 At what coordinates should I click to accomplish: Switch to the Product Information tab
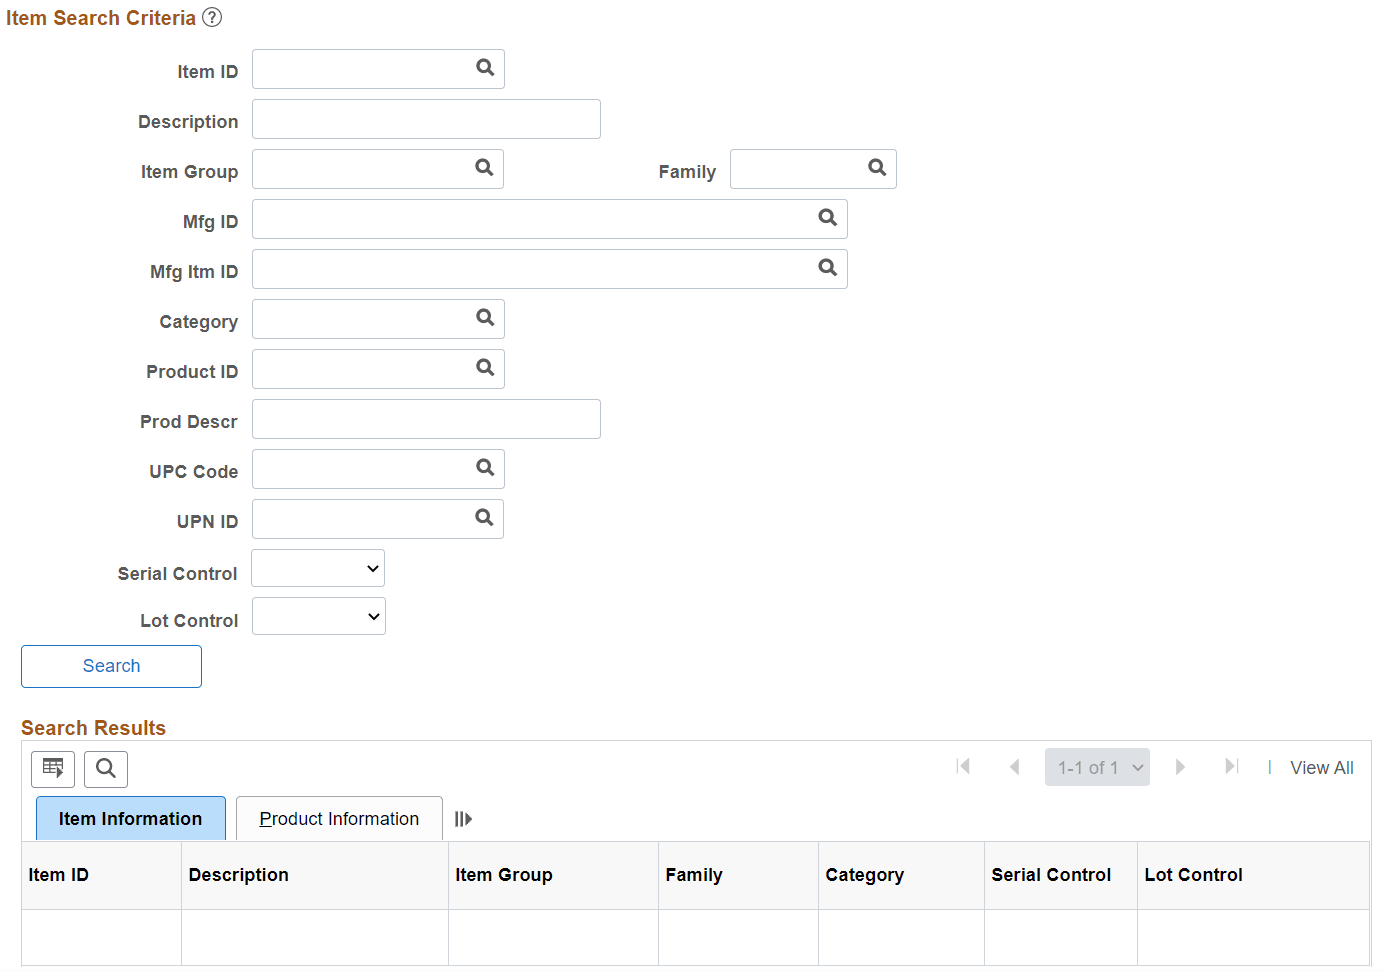click(339, 819)
